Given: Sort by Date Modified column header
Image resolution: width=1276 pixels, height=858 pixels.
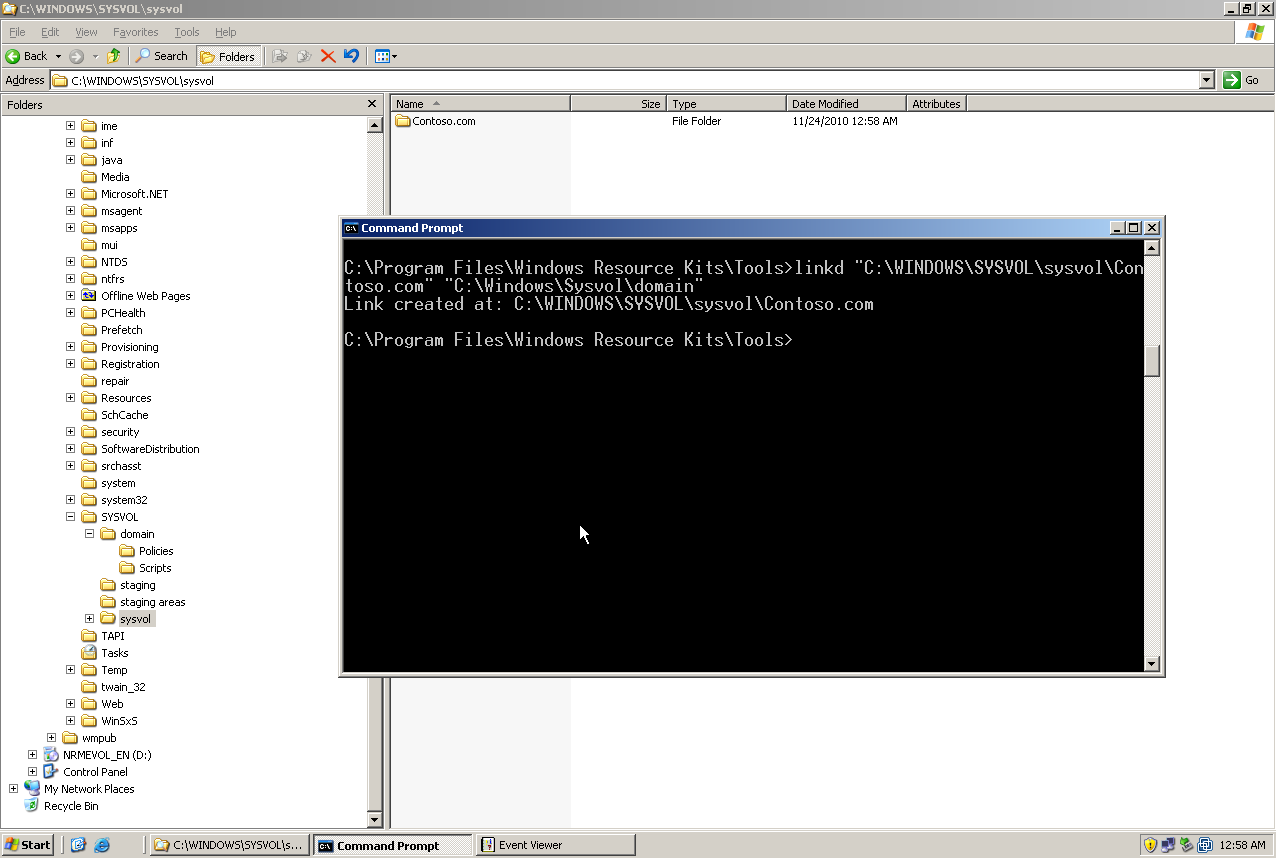Looking at the screenshot, I should 847,104.
